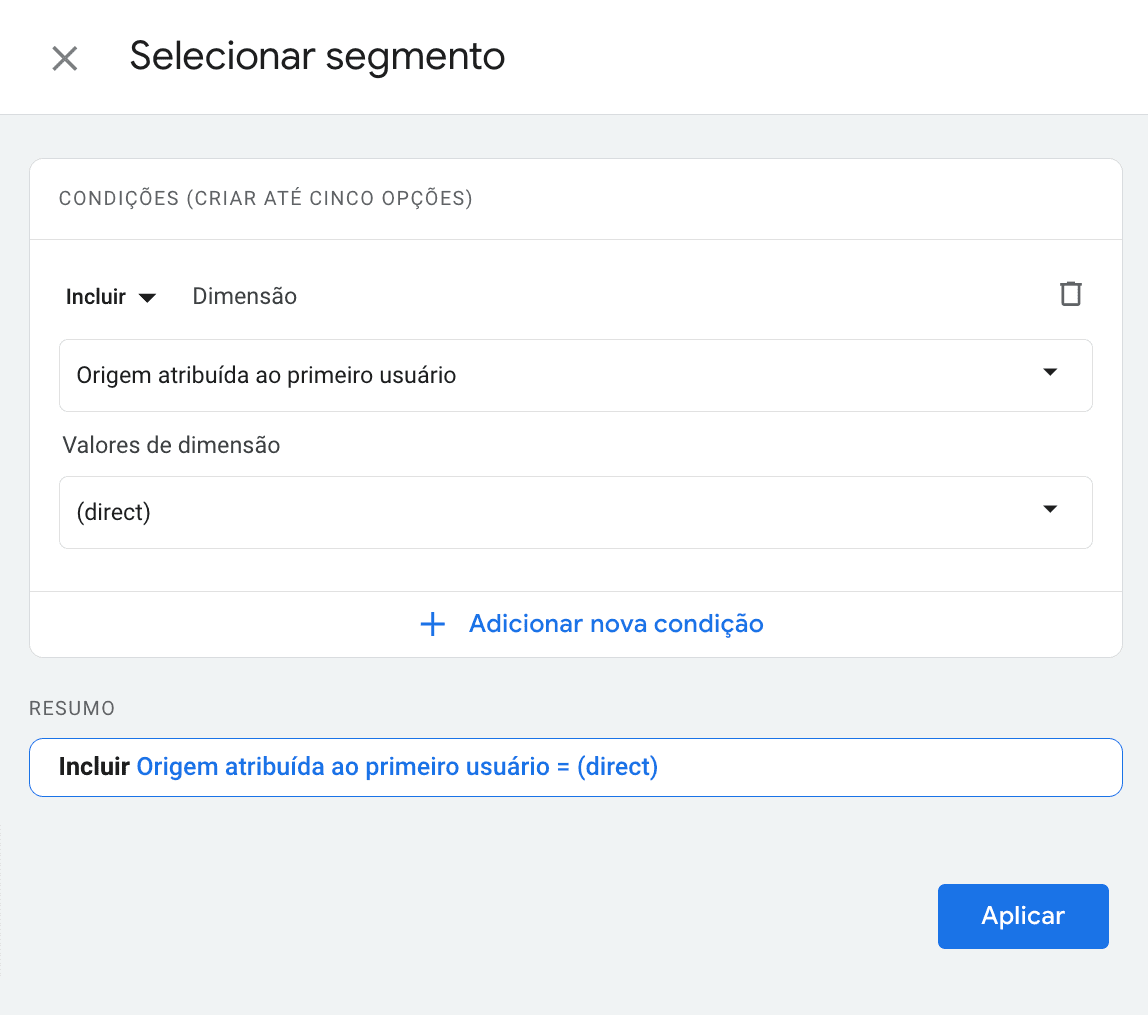This screenshot has height=1015, width=1148.
Task: Open the Origem atribuída ao primeiro usuário dimension dropdown
Action: click(575, 373)
